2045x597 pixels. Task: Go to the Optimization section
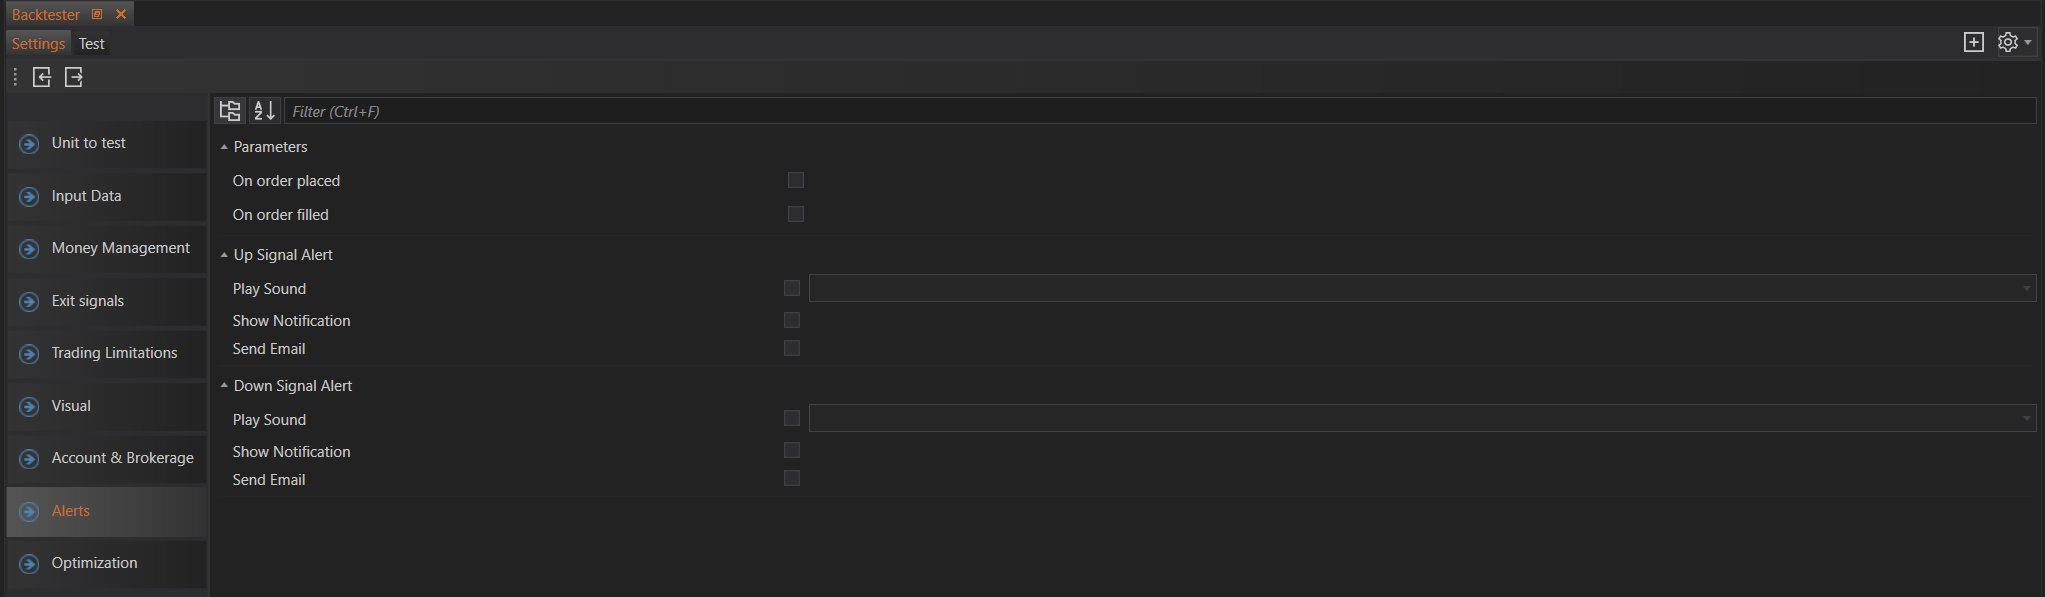(95, 563)
